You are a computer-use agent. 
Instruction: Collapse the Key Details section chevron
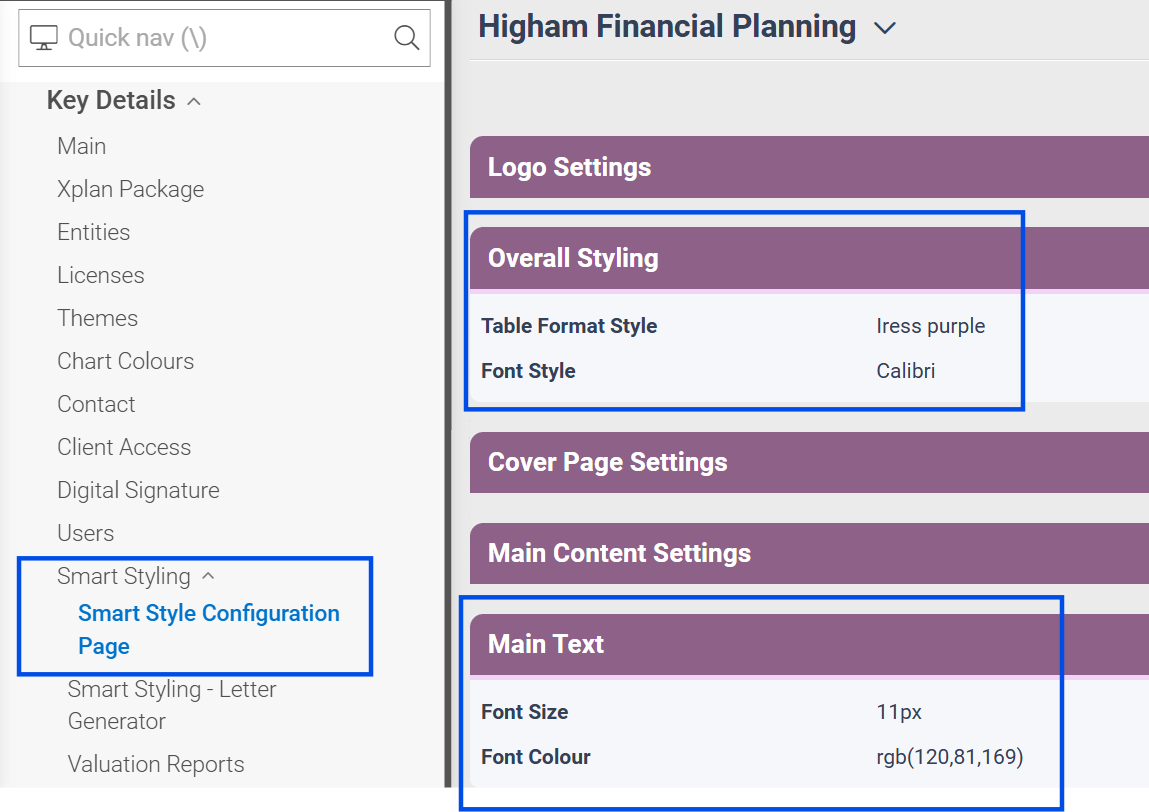[195, 101]
